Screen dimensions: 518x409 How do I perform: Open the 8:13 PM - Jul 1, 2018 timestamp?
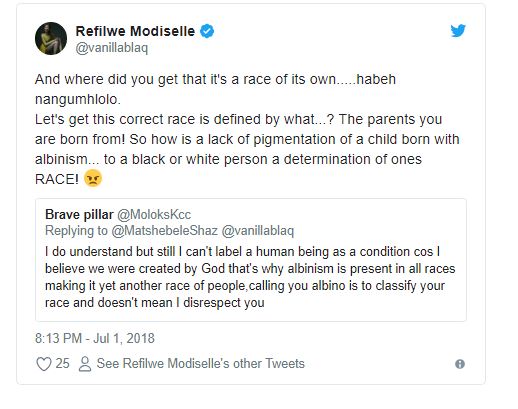(x=95, y=338)
